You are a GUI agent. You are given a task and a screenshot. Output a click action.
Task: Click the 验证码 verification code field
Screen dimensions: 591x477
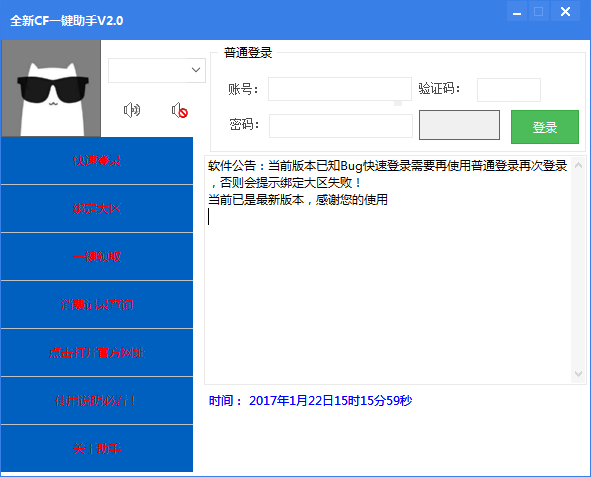pyautogui.click(x=509, y=90)
